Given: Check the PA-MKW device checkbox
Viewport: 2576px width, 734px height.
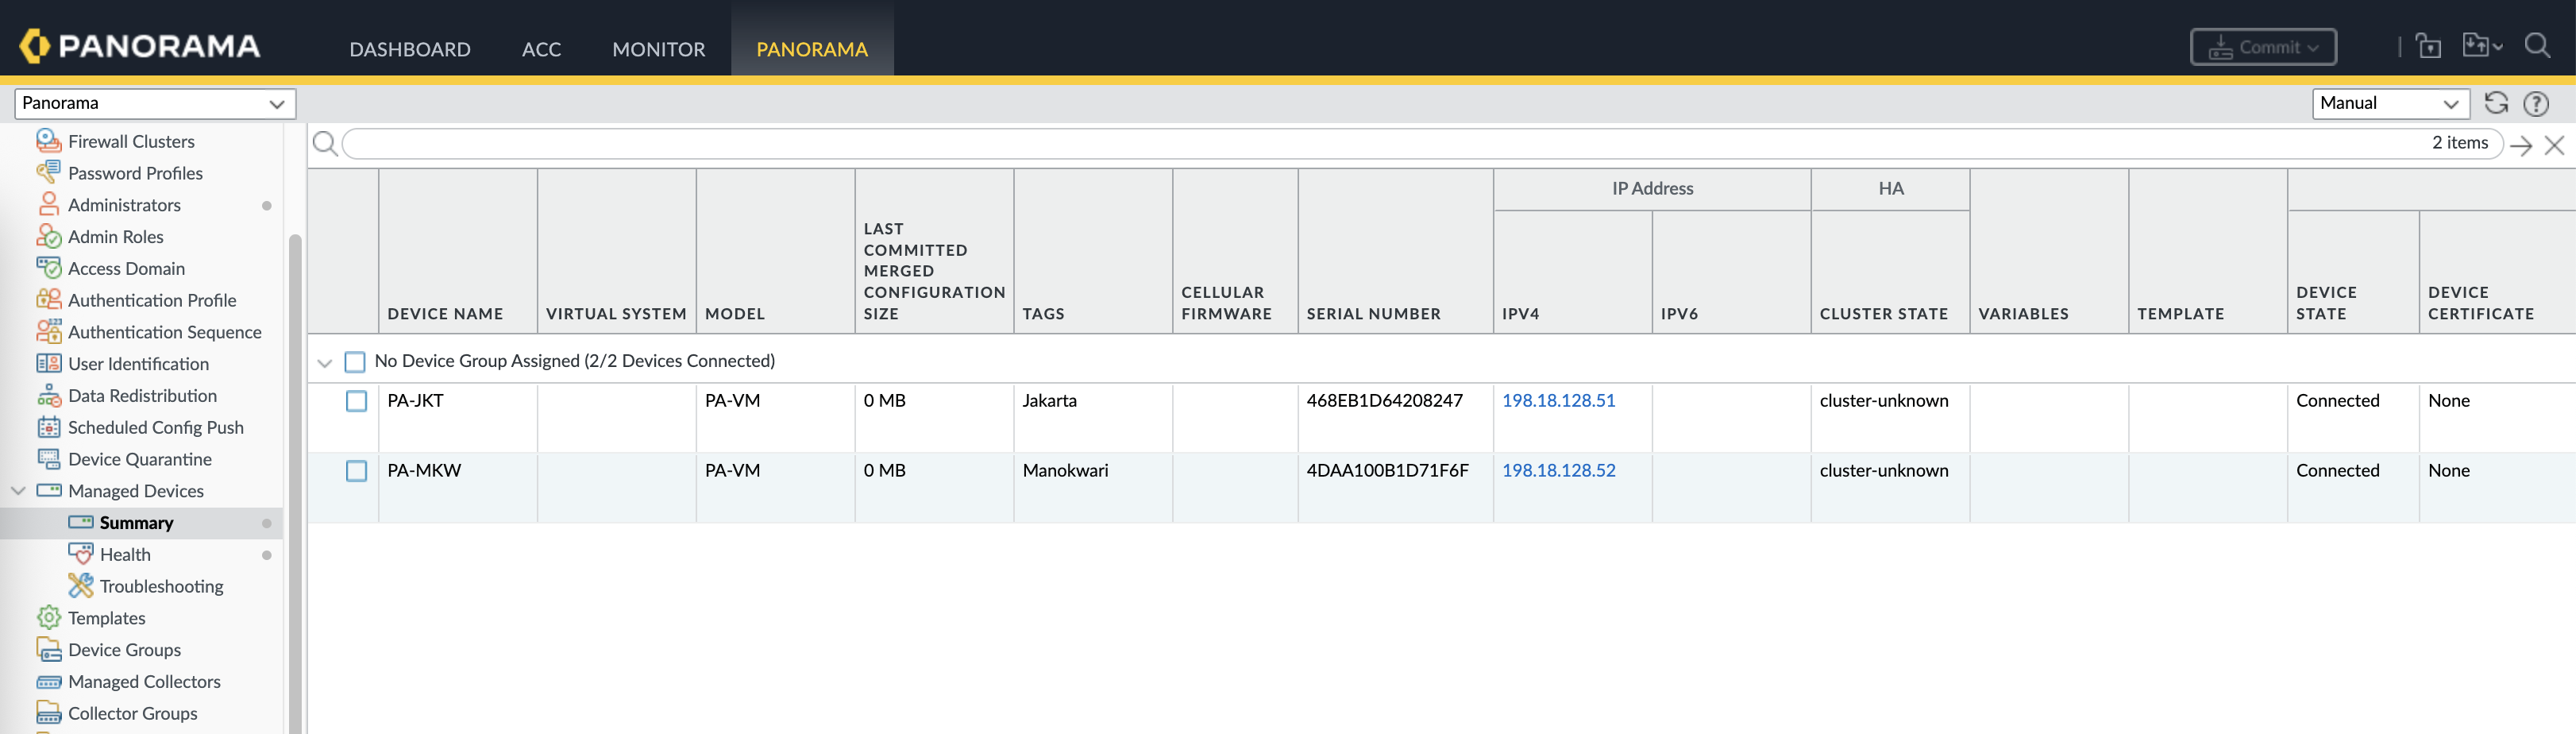Looking at the screenshot, I should coord(356,471).
